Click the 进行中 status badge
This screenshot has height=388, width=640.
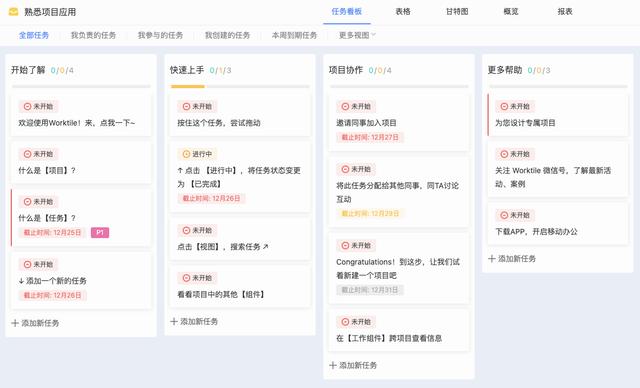tap(197, 154)
